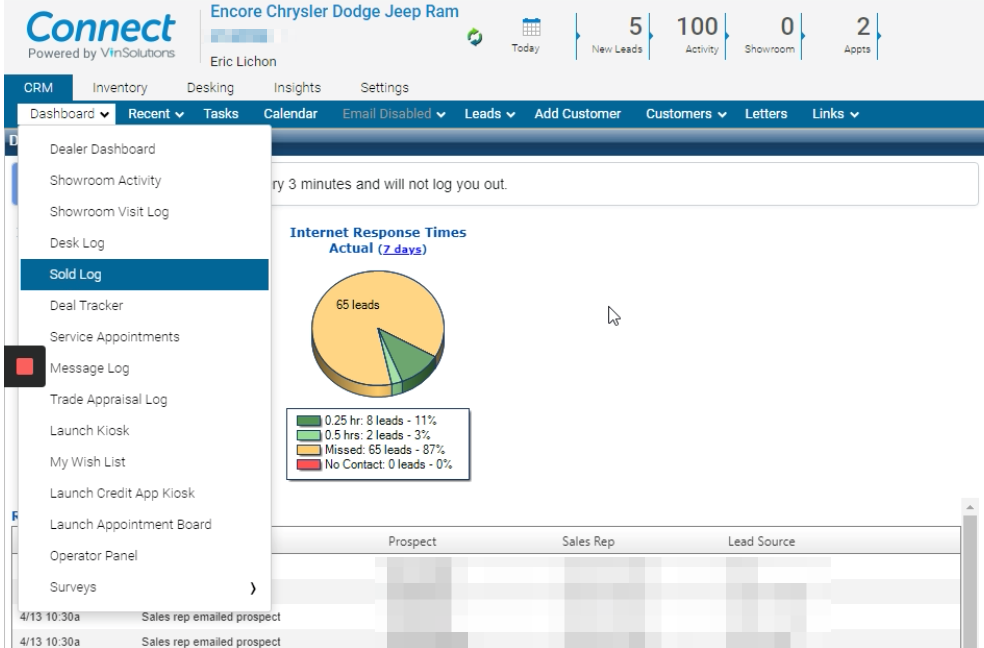
Task: Click the orange Missed legend swatch
Action: [308, 450]
